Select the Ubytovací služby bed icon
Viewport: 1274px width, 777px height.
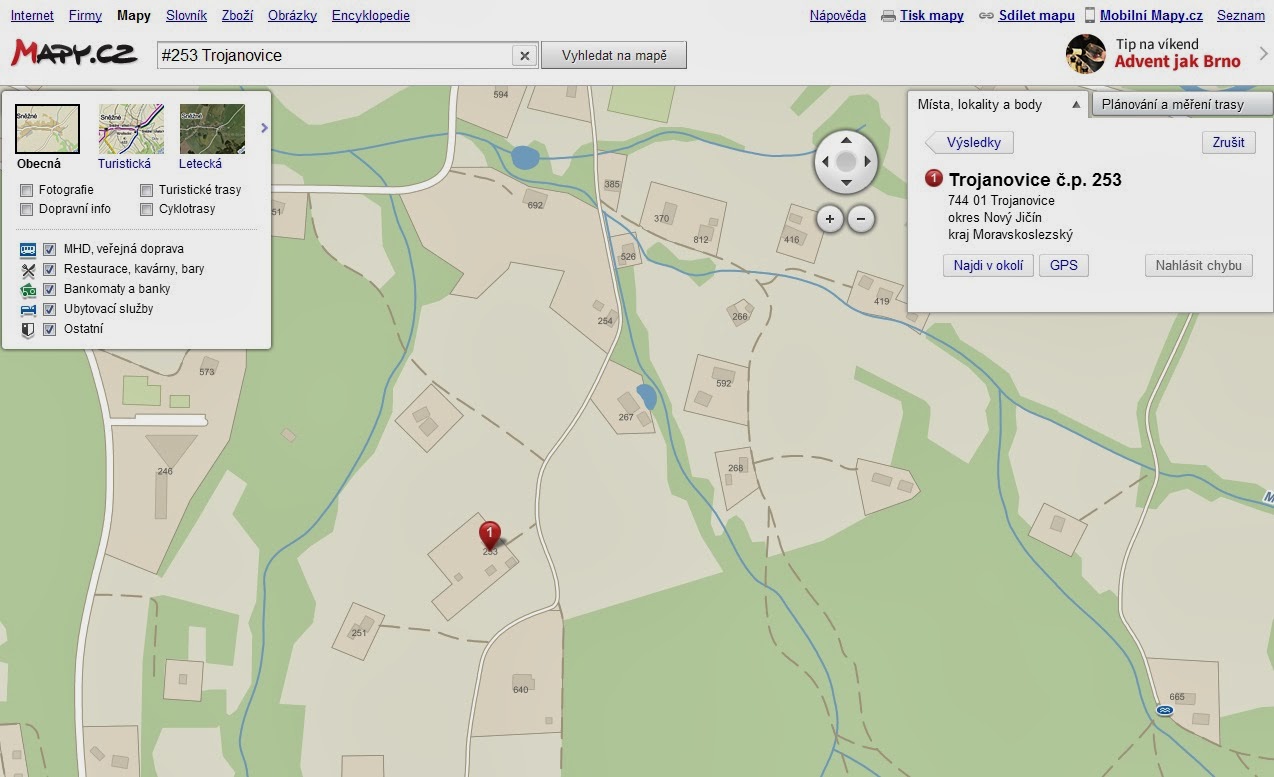(x=28, y=309)
